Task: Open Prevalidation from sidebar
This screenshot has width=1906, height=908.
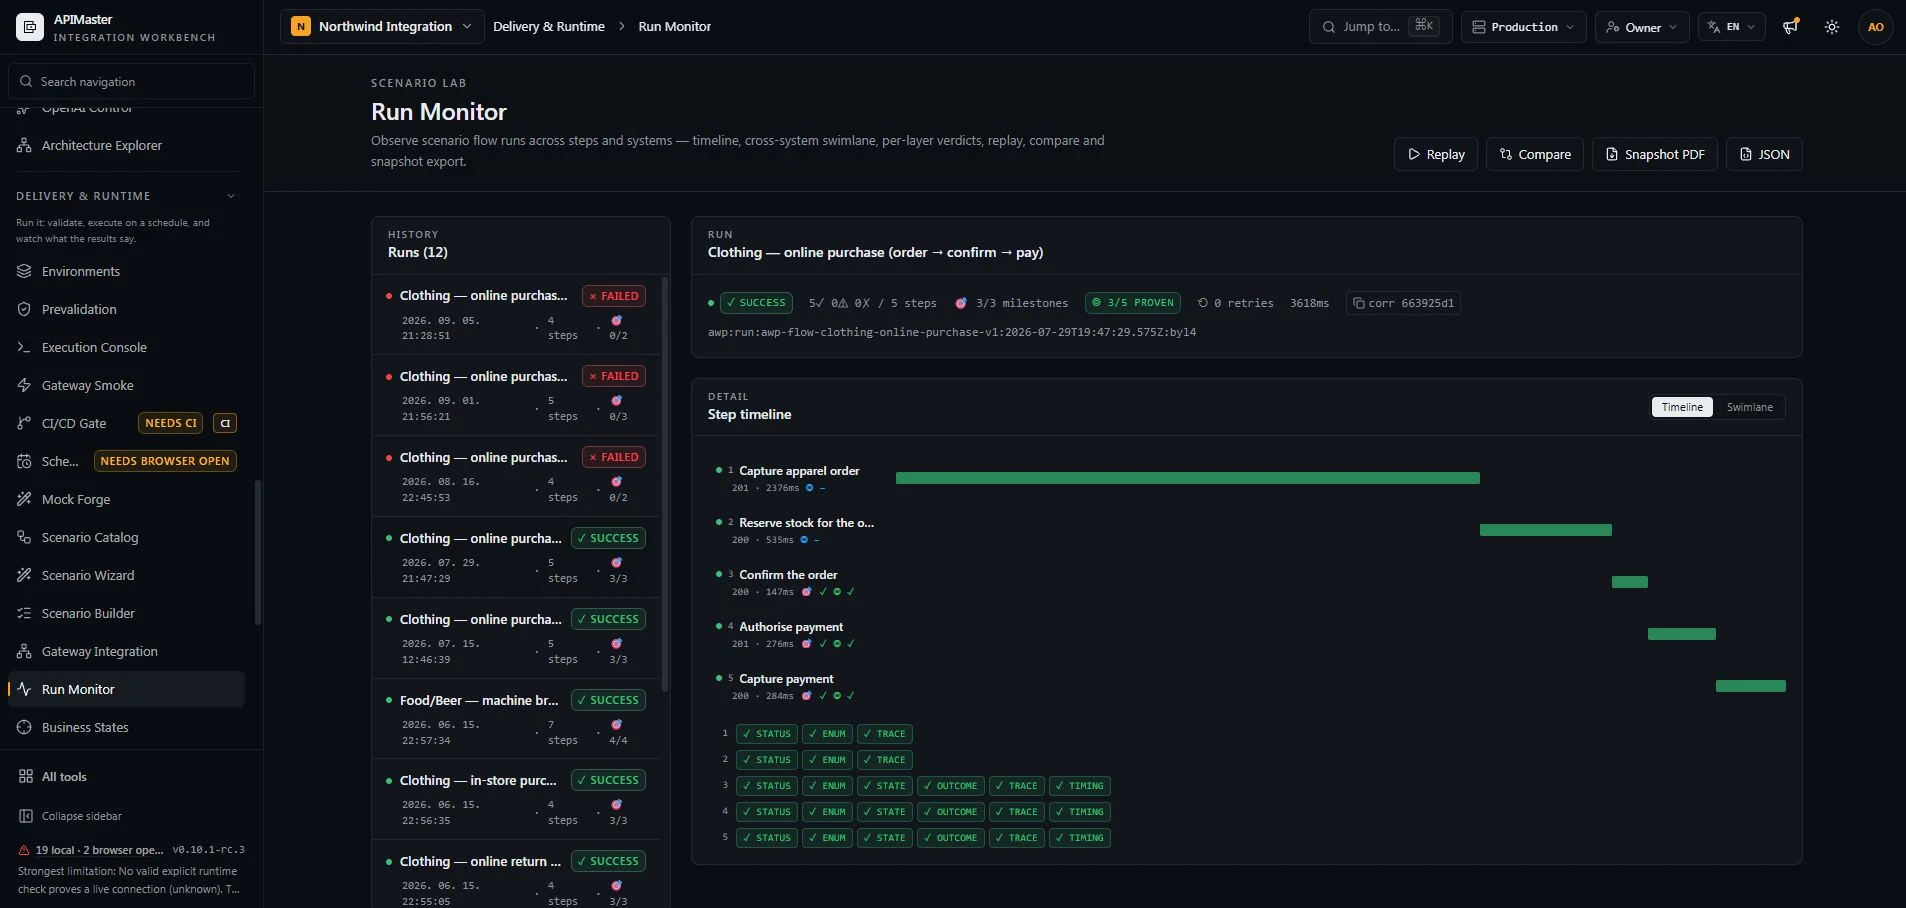Action: tap(126, 309)
